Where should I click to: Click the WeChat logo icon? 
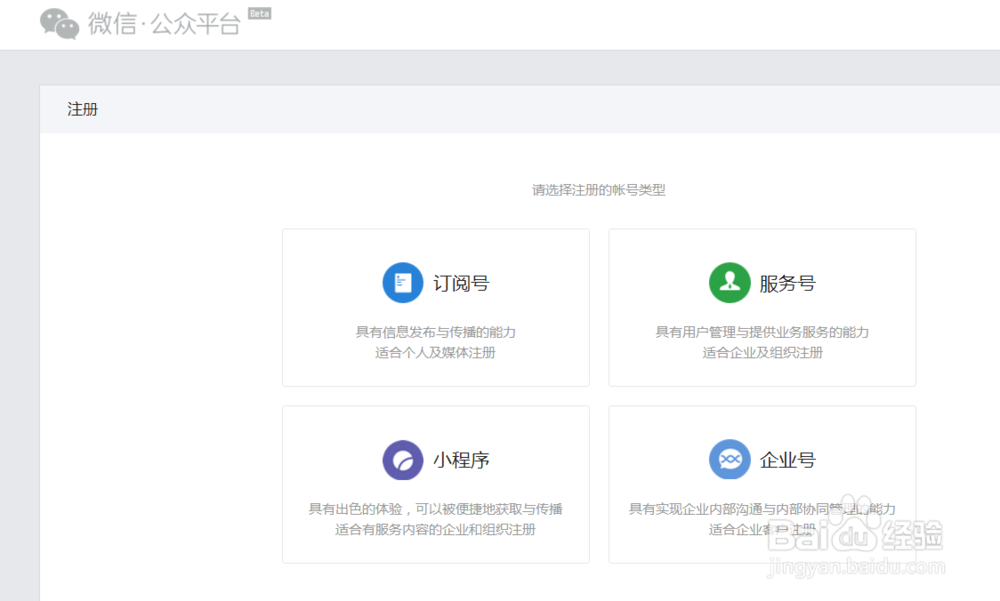pyautogui.click(x=60, y=22)
